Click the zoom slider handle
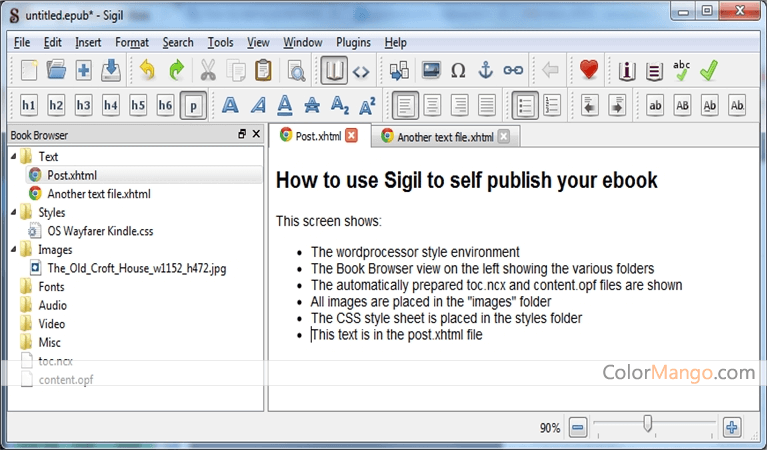The width and height of the screenshot is (767, 450). click(x=648, y=425)
